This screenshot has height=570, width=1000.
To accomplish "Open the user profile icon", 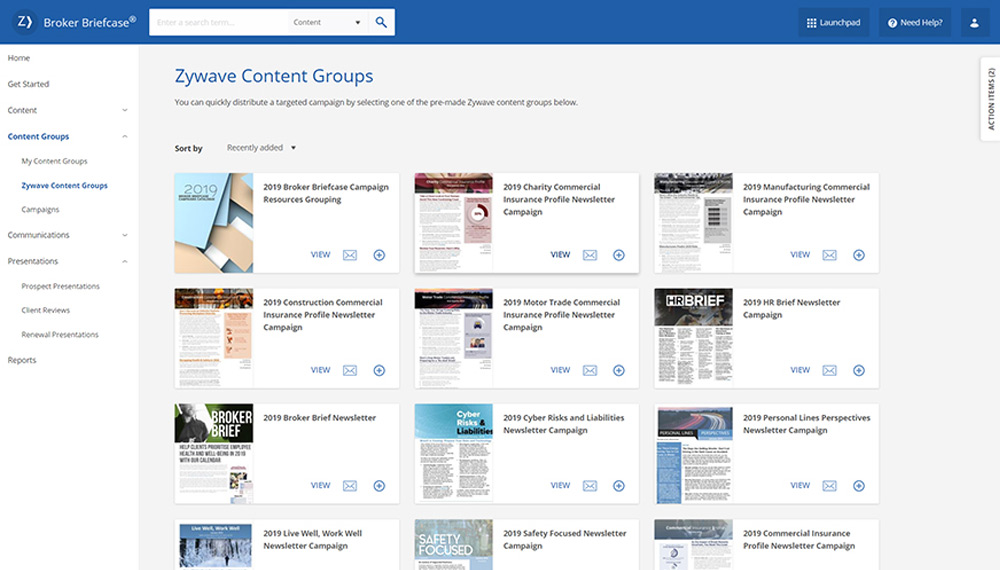I will point(974,22).
